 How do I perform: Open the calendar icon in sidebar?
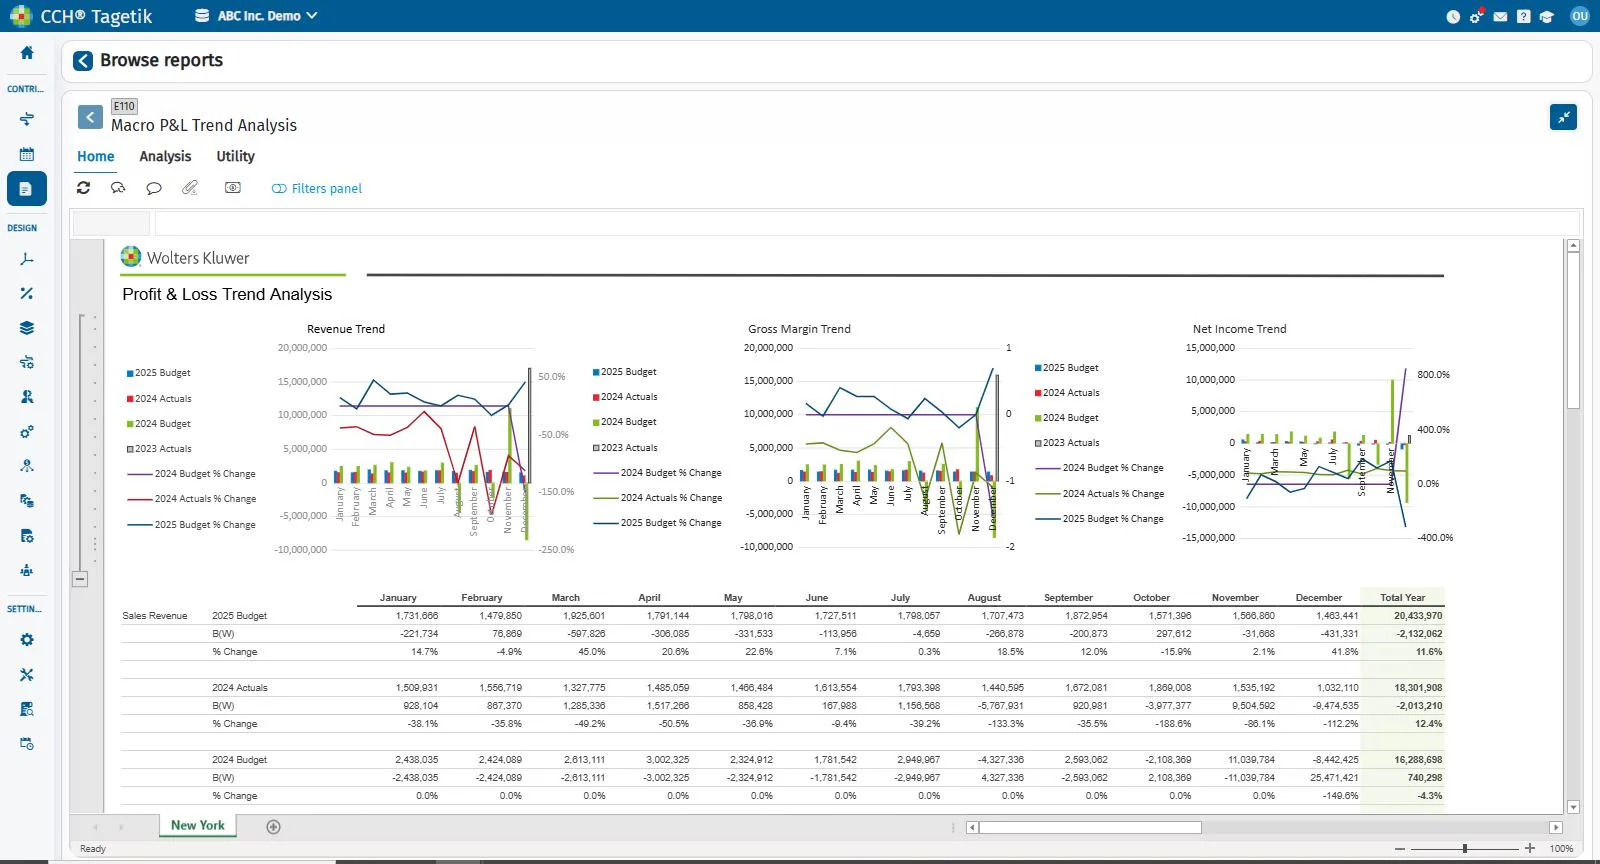pyautogui.click(x=27, y=154)
